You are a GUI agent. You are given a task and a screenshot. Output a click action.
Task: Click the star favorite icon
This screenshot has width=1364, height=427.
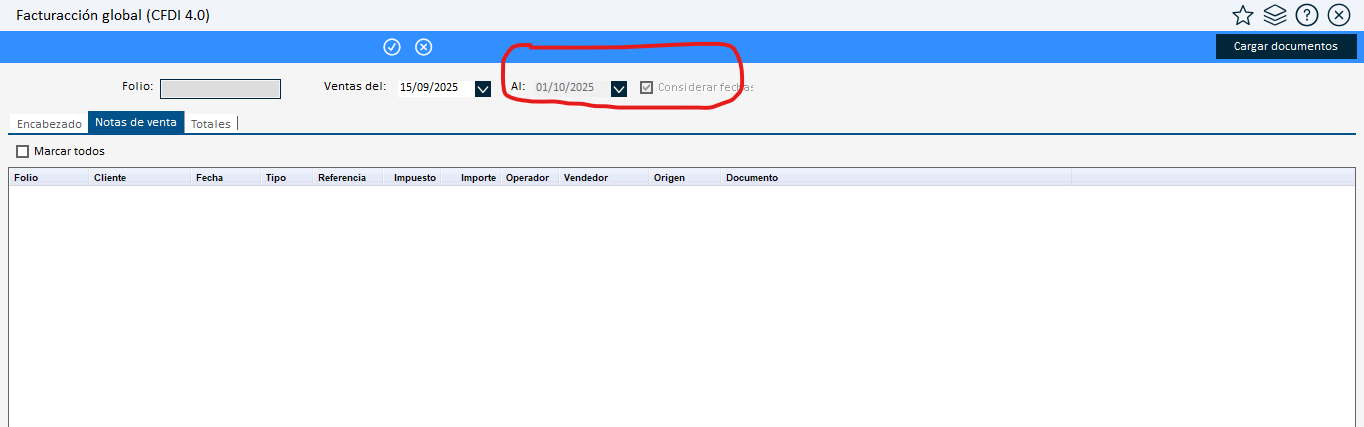tap(1242, 15)
